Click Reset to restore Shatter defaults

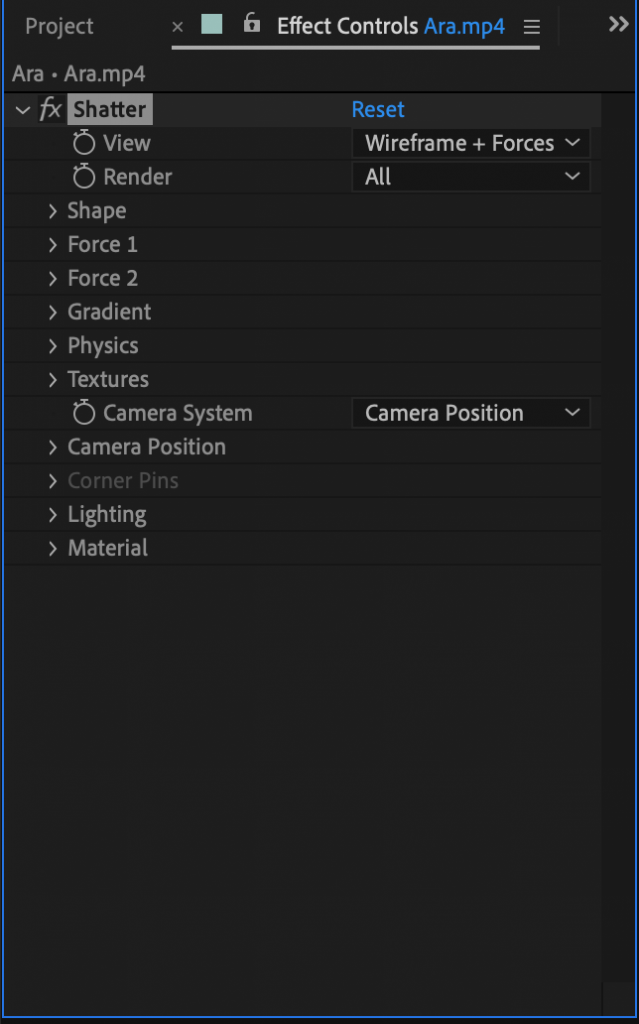[x=378, y=109]
